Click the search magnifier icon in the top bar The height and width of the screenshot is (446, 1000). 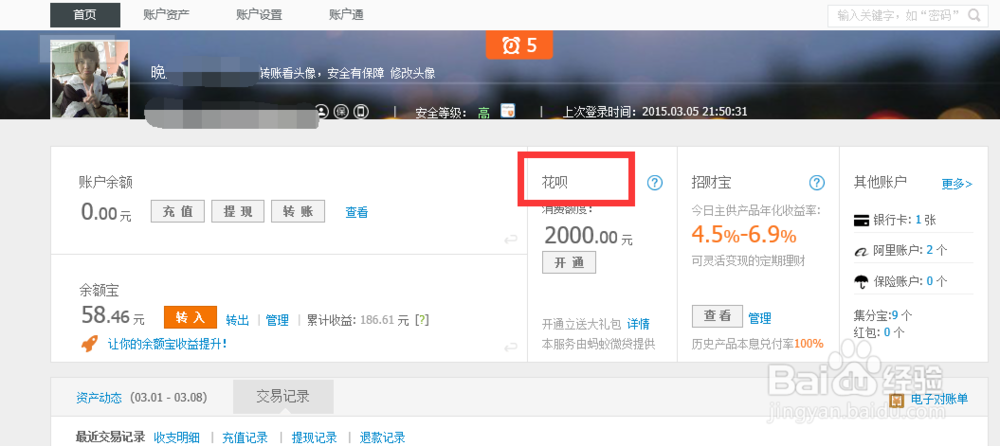click(x=974, y=15)
